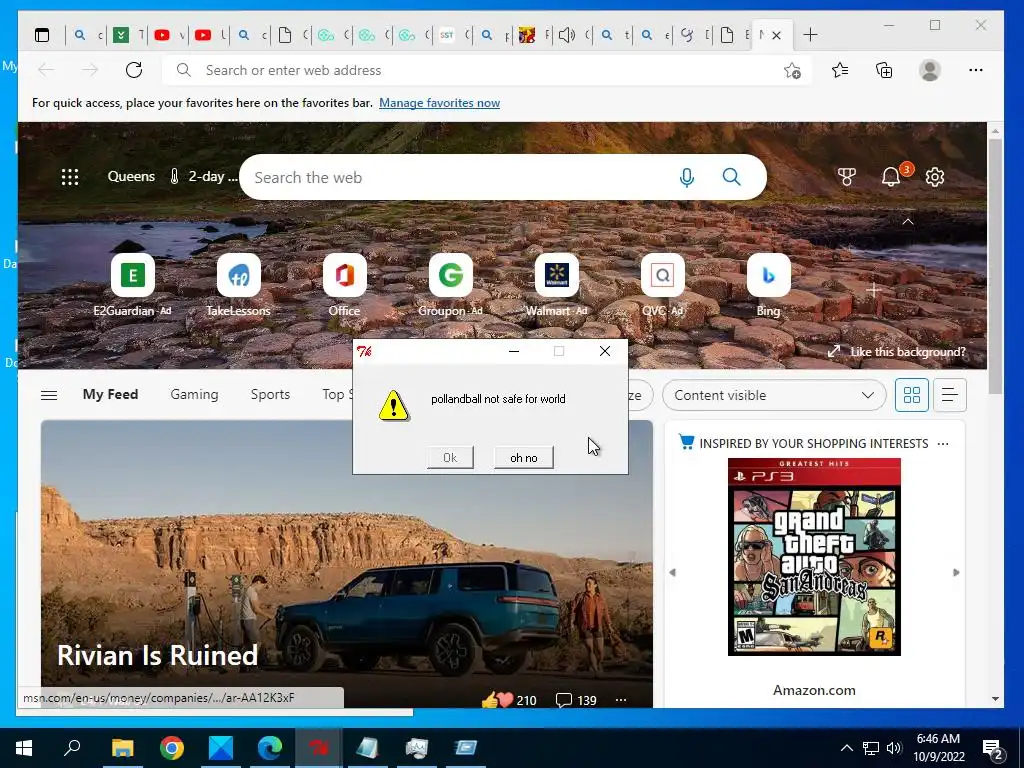Screen dimensions: 1024x768
Task: Open the feed hamburger menu
Action: 49,395
